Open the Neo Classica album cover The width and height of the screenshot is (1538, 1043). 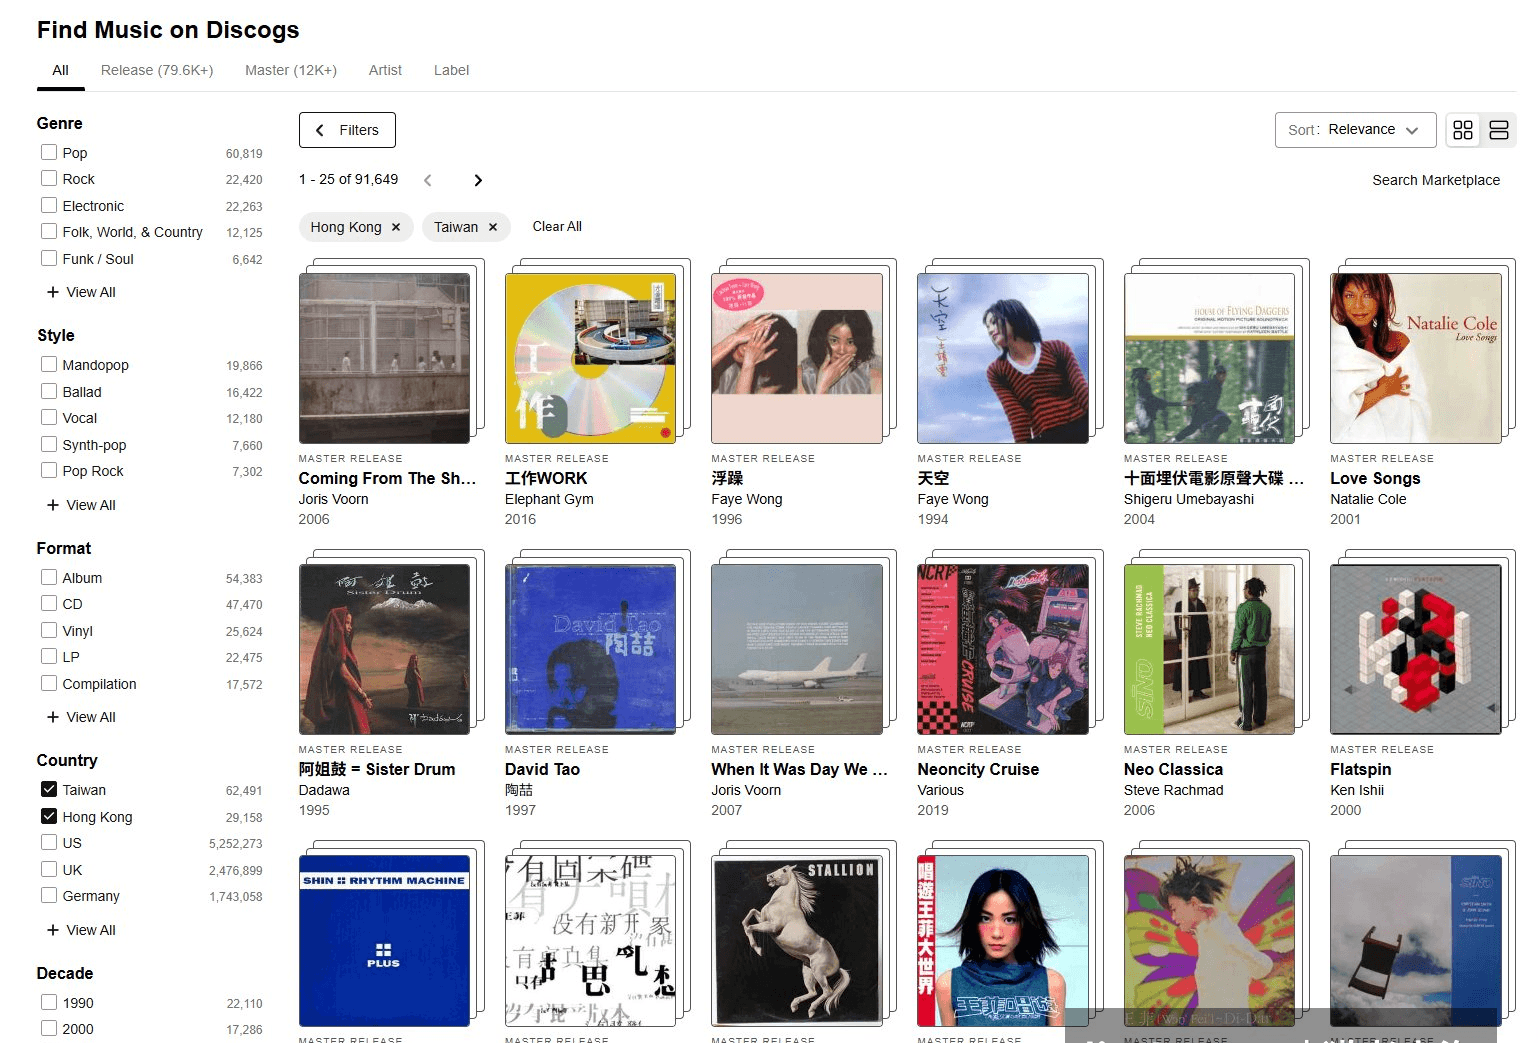click(x=1209, y=649)
